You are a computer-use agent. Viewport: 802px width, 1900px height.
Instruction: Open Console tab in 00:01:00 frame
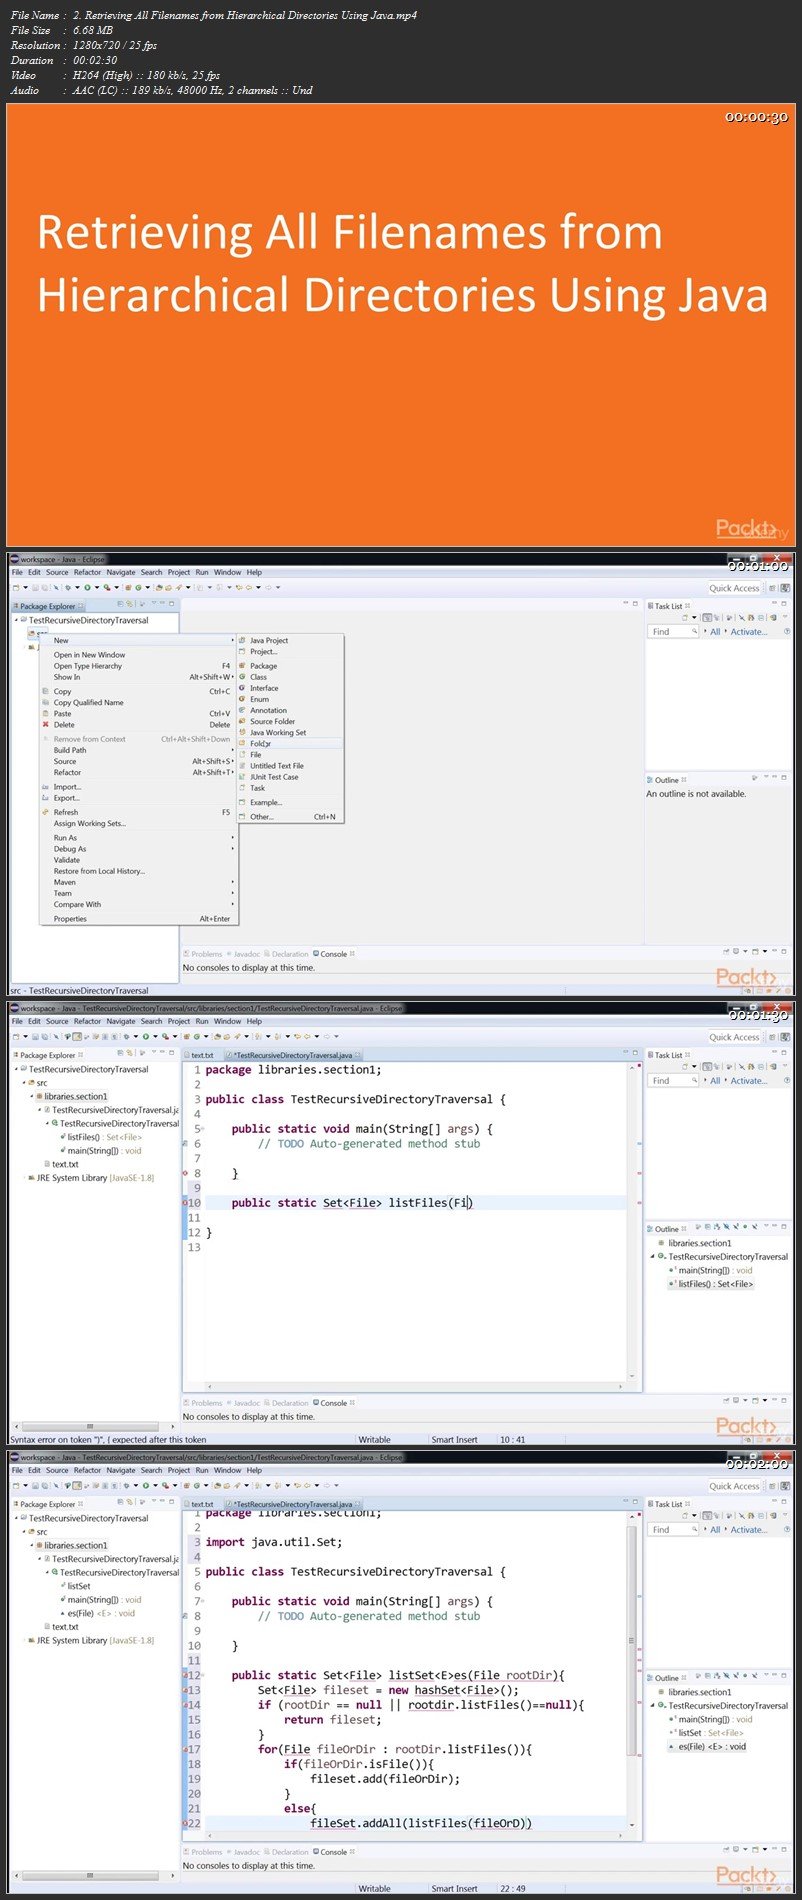pos(333,954)
